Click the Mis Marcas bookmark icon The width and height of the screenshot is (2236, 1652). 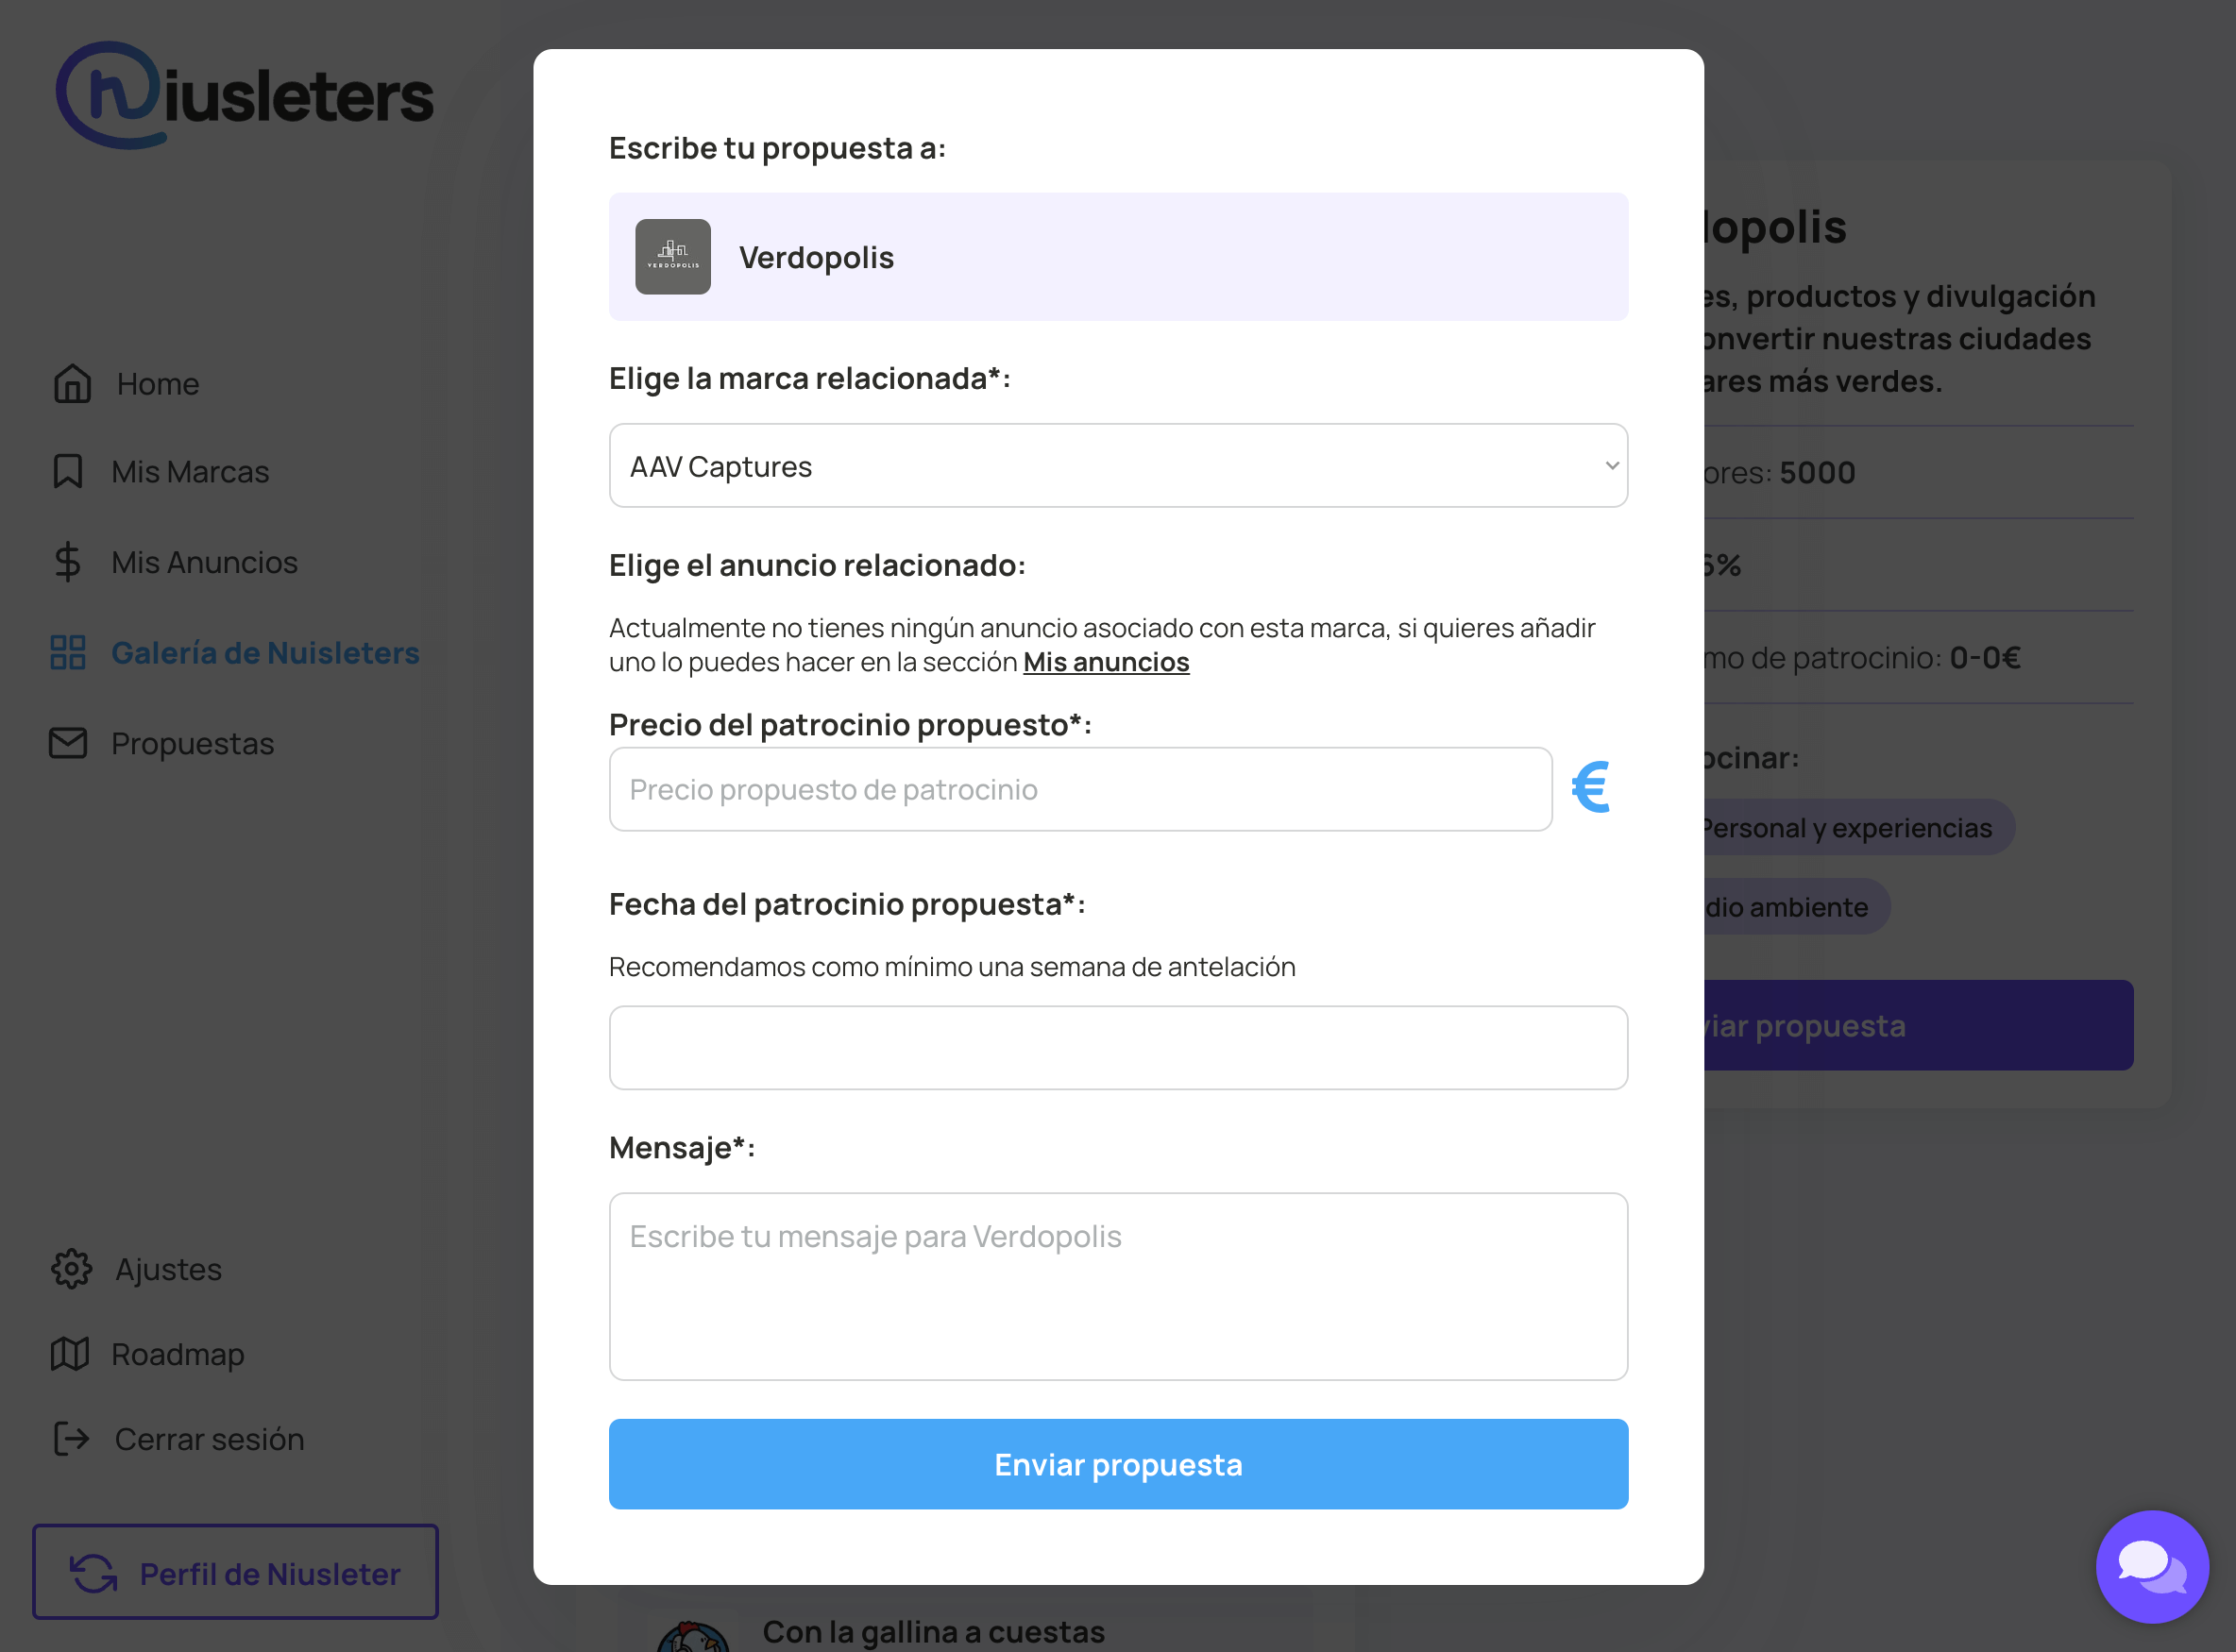click(x=68, y=471)
